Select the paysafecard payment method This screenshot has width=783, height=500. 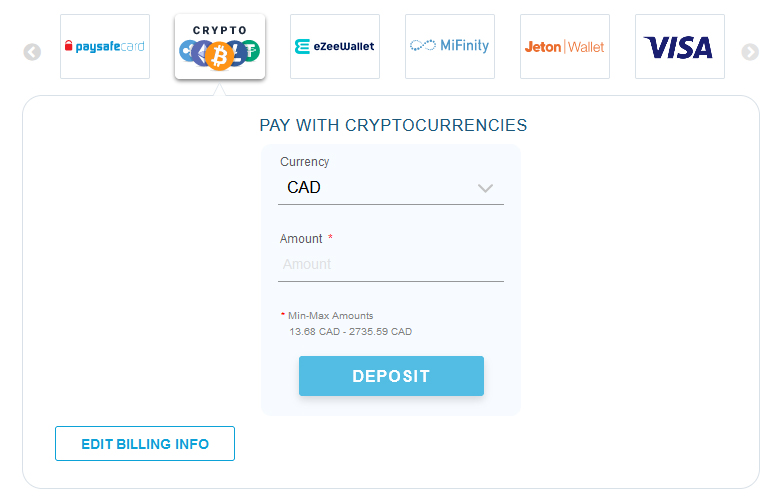coord(105,46)
